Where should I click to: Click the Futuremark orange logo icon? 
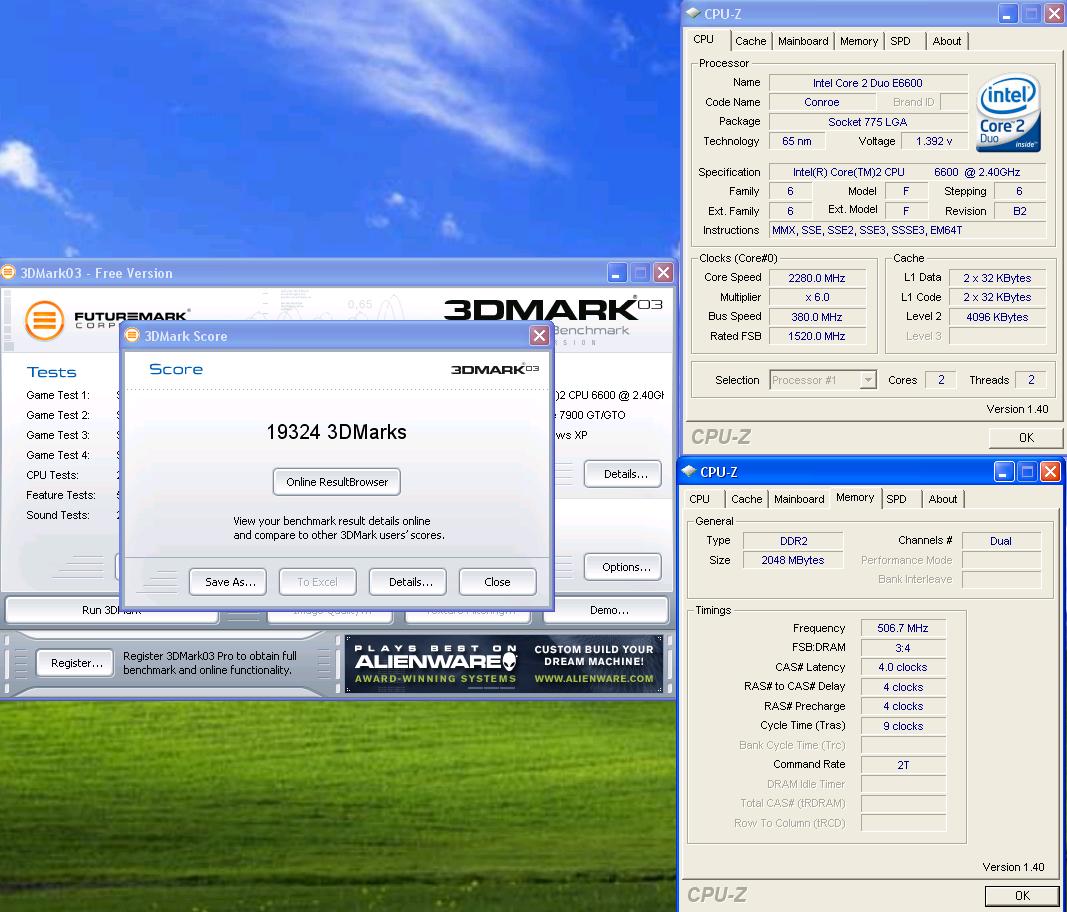[x=44, y=319]
